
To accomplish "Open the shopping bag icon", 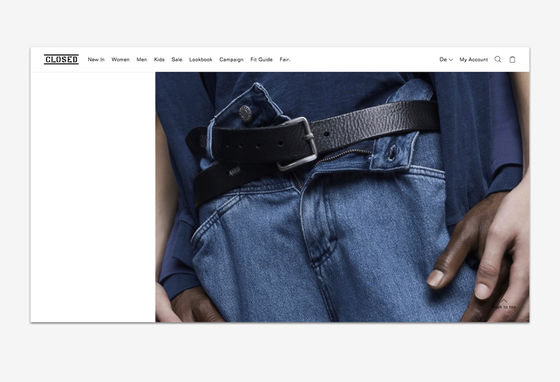I will 512,59.
